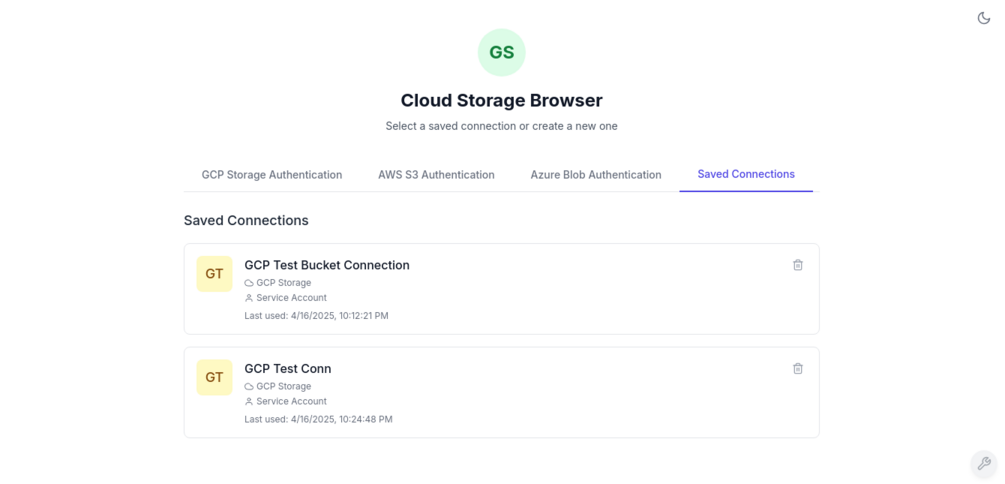Screen dimensions: 1005x484
Task: Click cloud icon in GCP Test Bucket Connection
Action: point(249,283)
